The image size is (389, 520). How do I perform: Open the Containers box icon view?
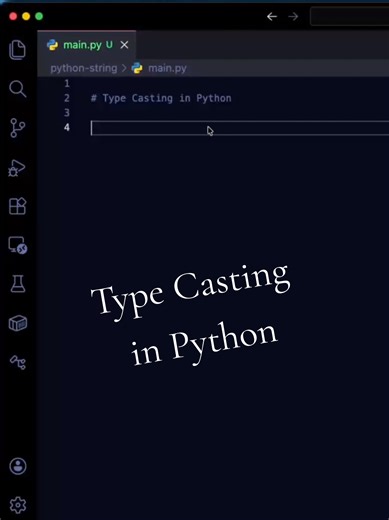(18, 323)
